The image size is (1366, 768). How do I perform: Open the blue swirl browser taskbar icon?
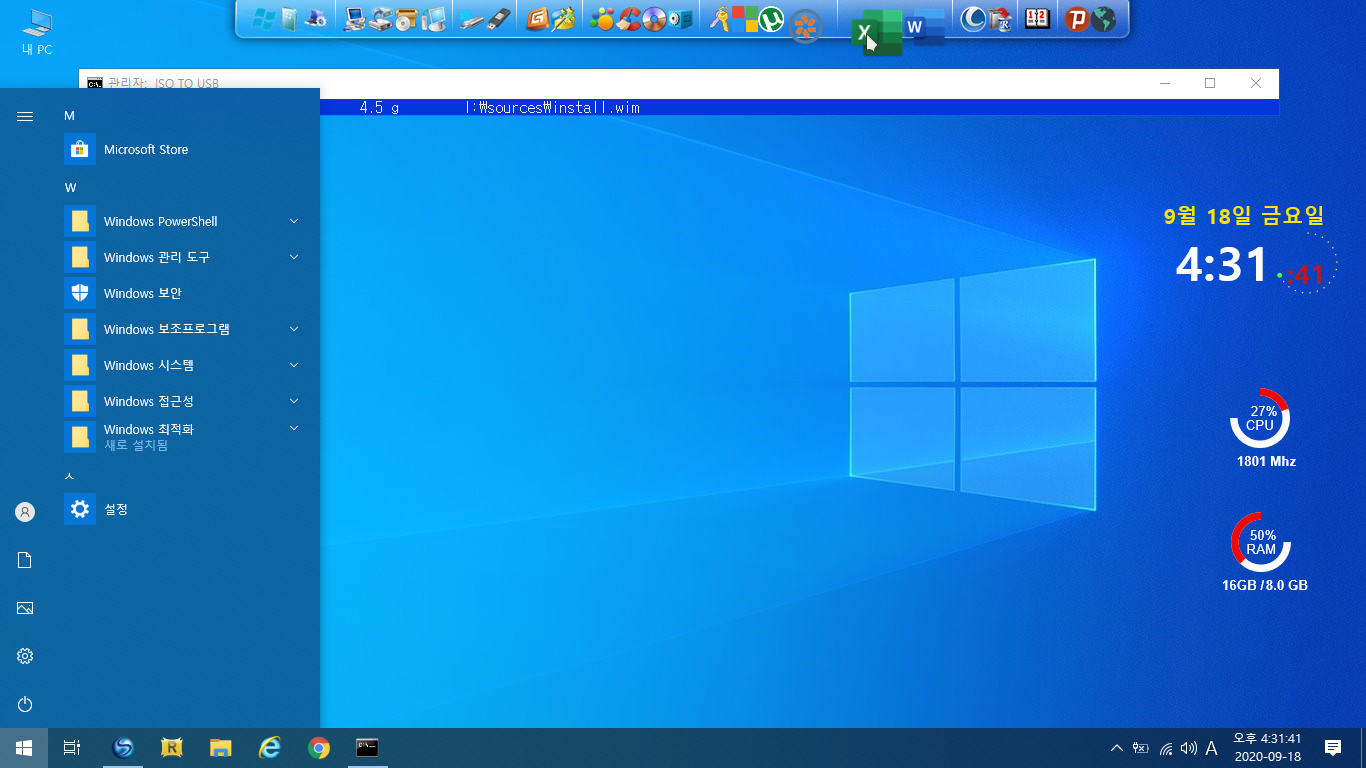[124, 747]
